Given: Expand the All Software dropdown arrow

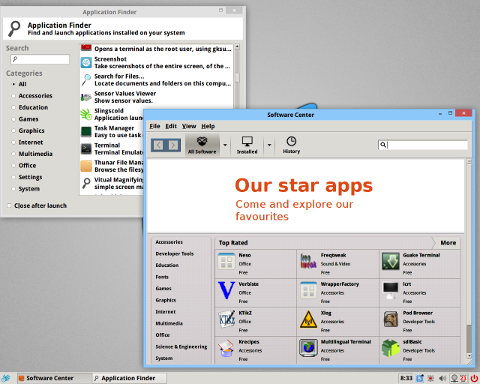Looking at the screenshot, I should pyautogui.click(x=225, y=145).
